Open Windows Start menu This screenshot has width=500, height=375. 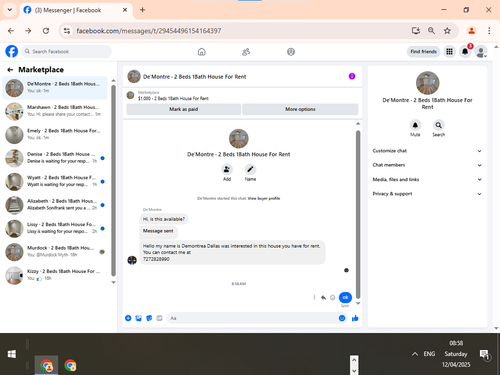(x=12, y=354)
